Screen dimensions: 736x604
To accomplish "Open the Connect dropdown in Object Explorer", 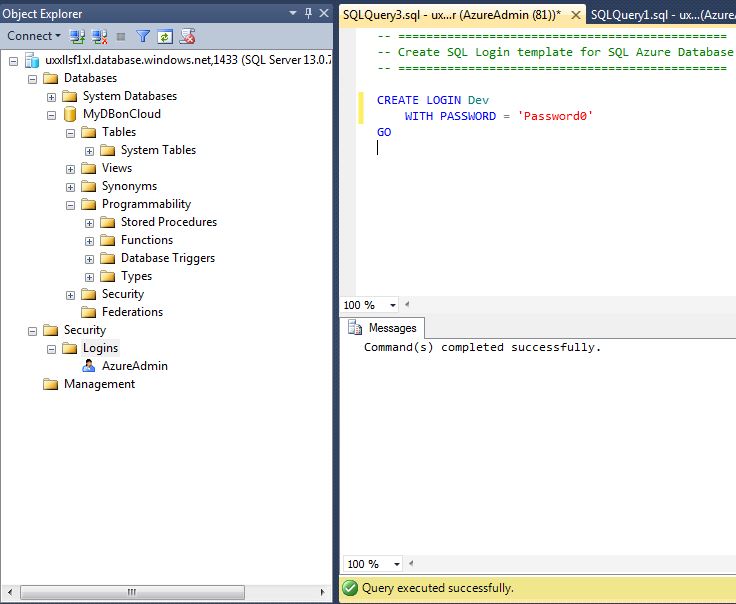I will 33,36.
